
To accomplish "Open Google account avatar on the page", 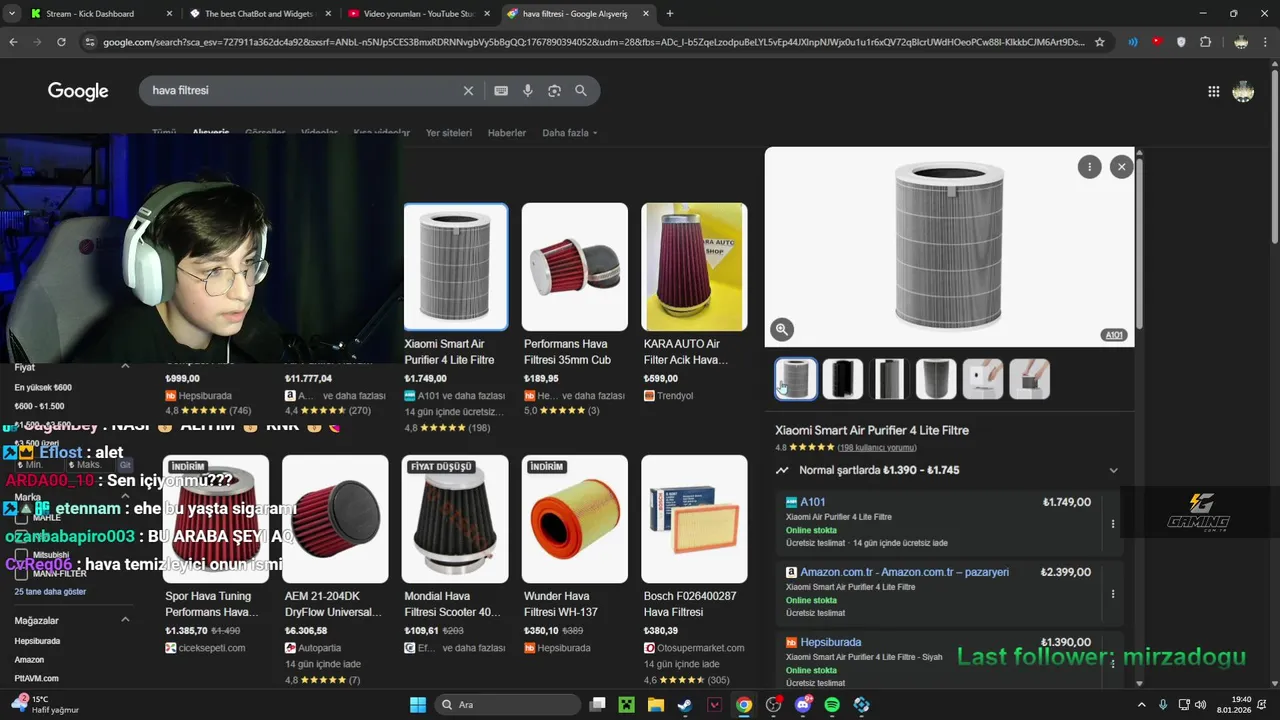I will pyautogui.click(x=1243, y=91).
